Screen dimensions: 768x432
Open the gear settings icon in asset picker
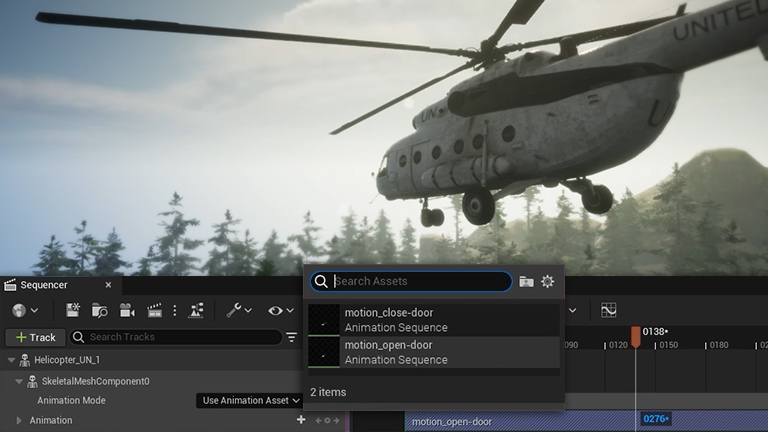click(548, 281)
